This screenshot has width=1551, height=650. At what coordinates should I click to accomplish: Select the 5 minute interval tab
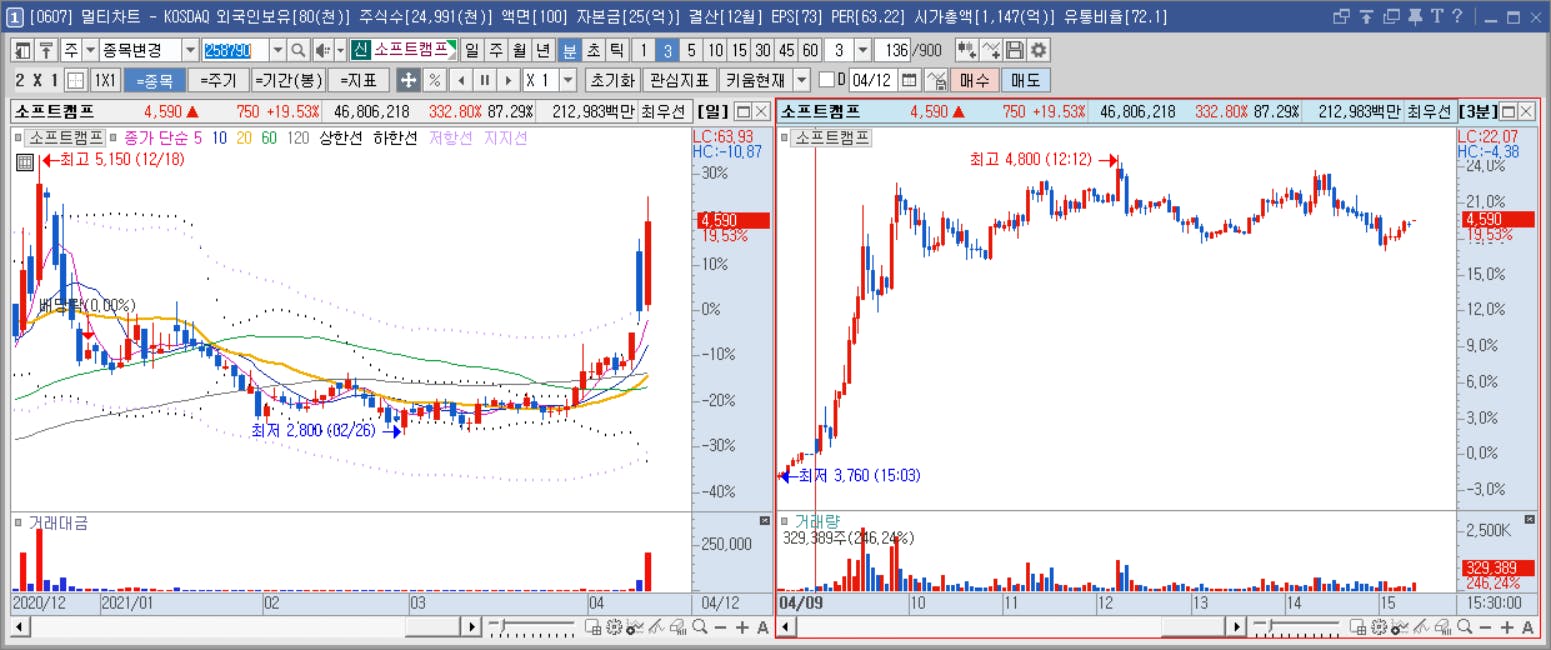coord(691,50)
